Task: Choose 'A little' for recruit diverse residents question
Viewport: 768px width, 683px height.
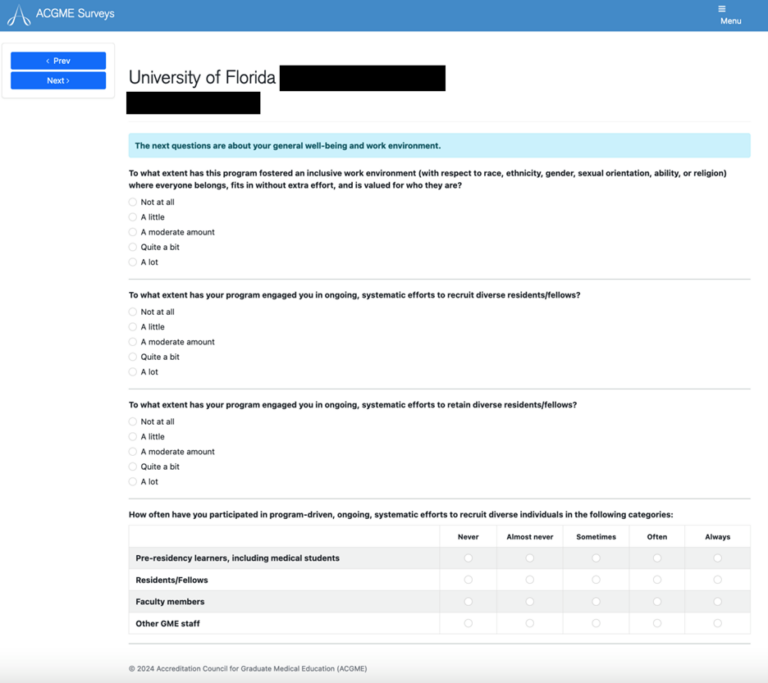Action: [x=133, y=327]
